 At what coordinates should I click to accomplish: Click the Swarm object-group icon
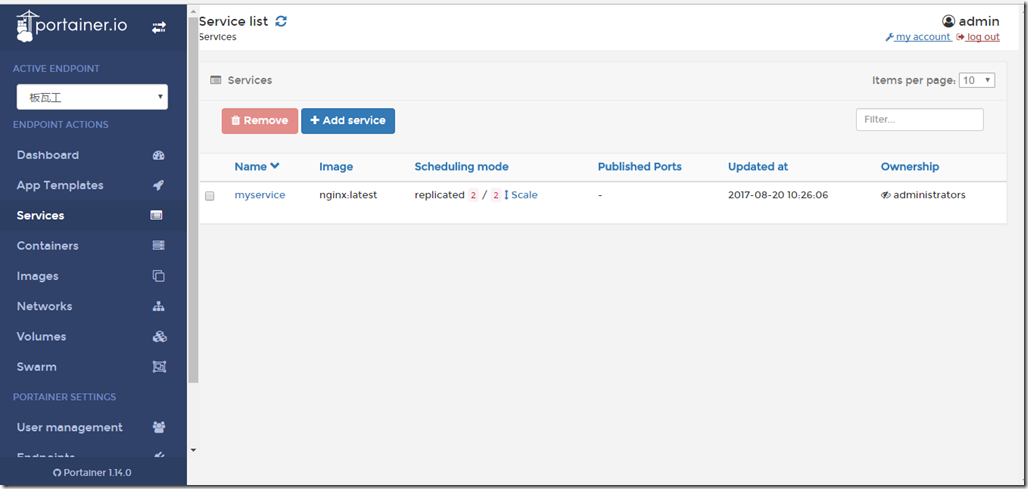(x=159, y=366)
